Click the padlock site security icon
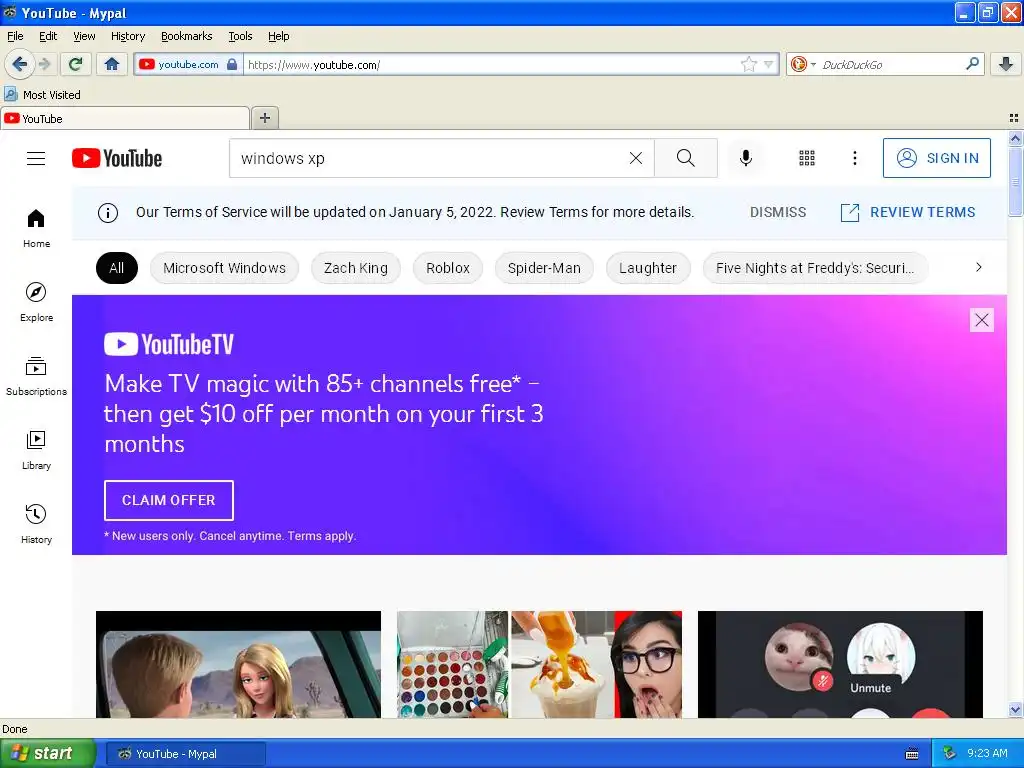The width and height of the screenshot is (1024, 768). click(x=232, y=64)
